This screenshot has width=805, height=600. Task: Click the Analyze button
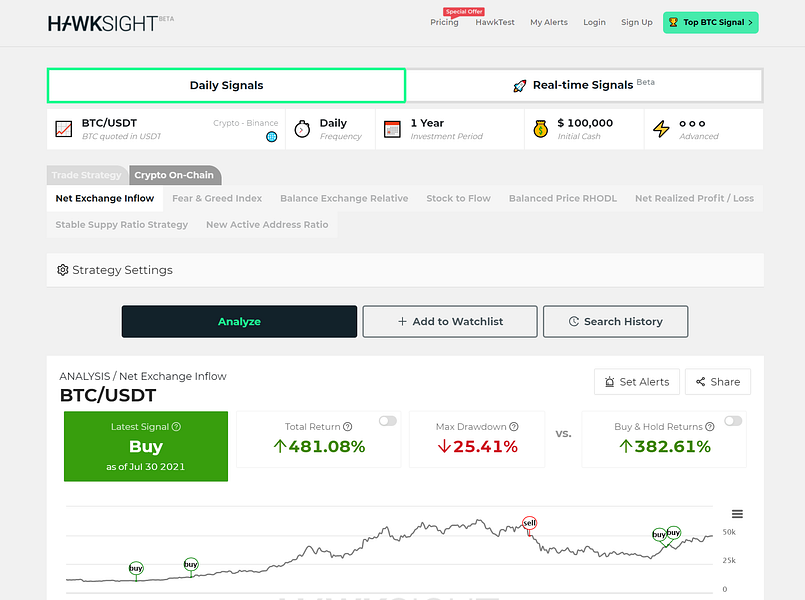pyautogui.click(x=239, y=321)
